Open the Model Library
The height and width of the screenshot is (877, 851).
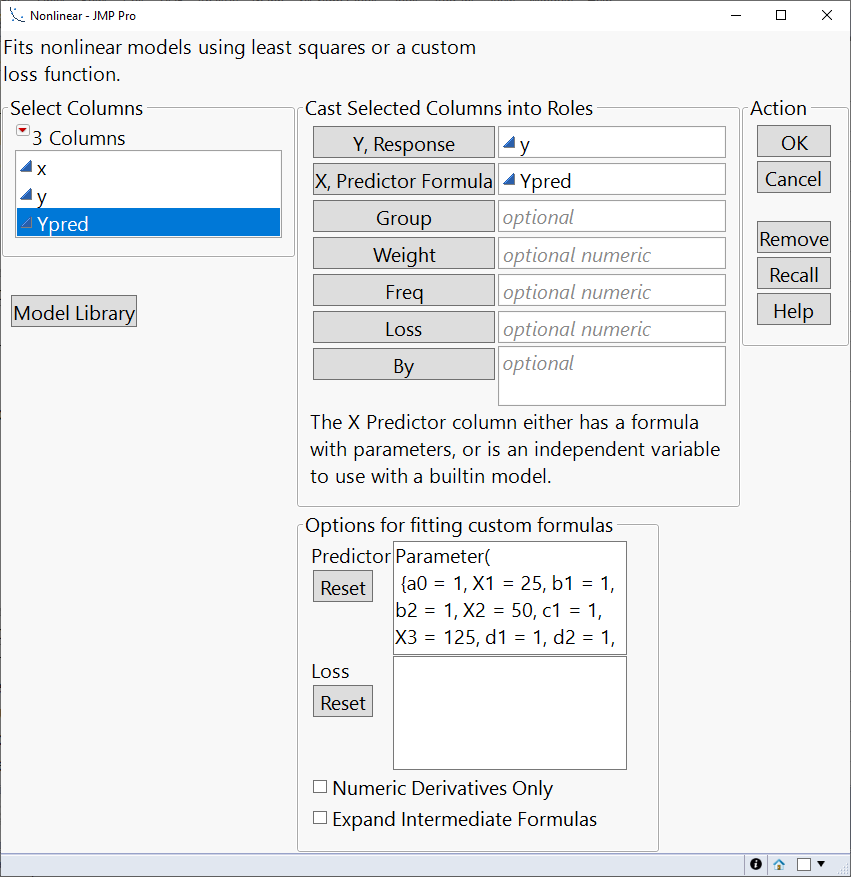click(73, 311)
